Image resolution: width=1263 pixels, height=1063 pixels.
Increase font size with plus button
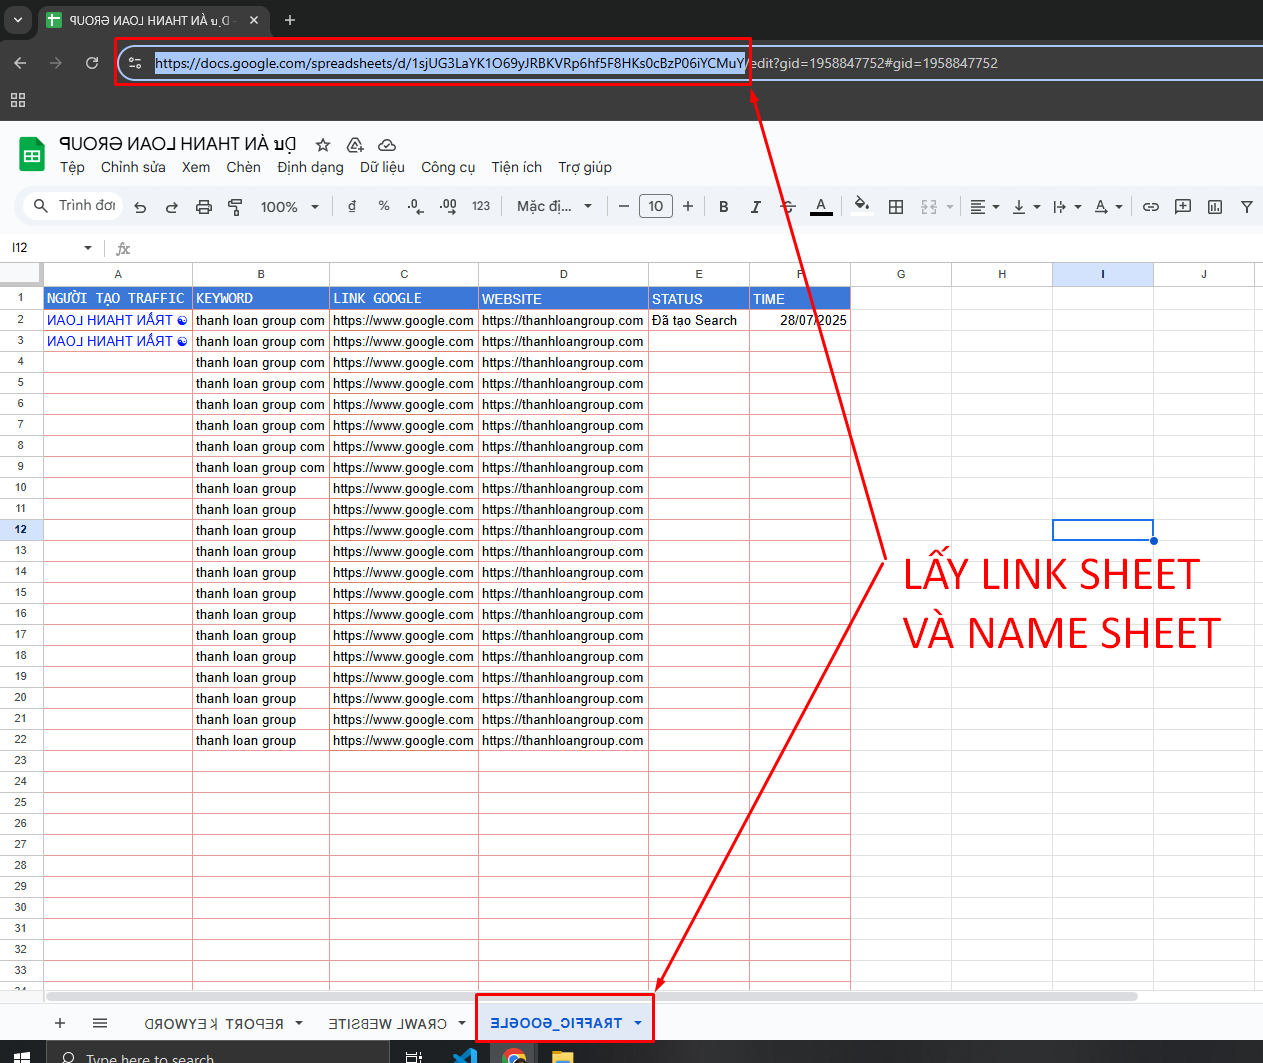[688, 206]
